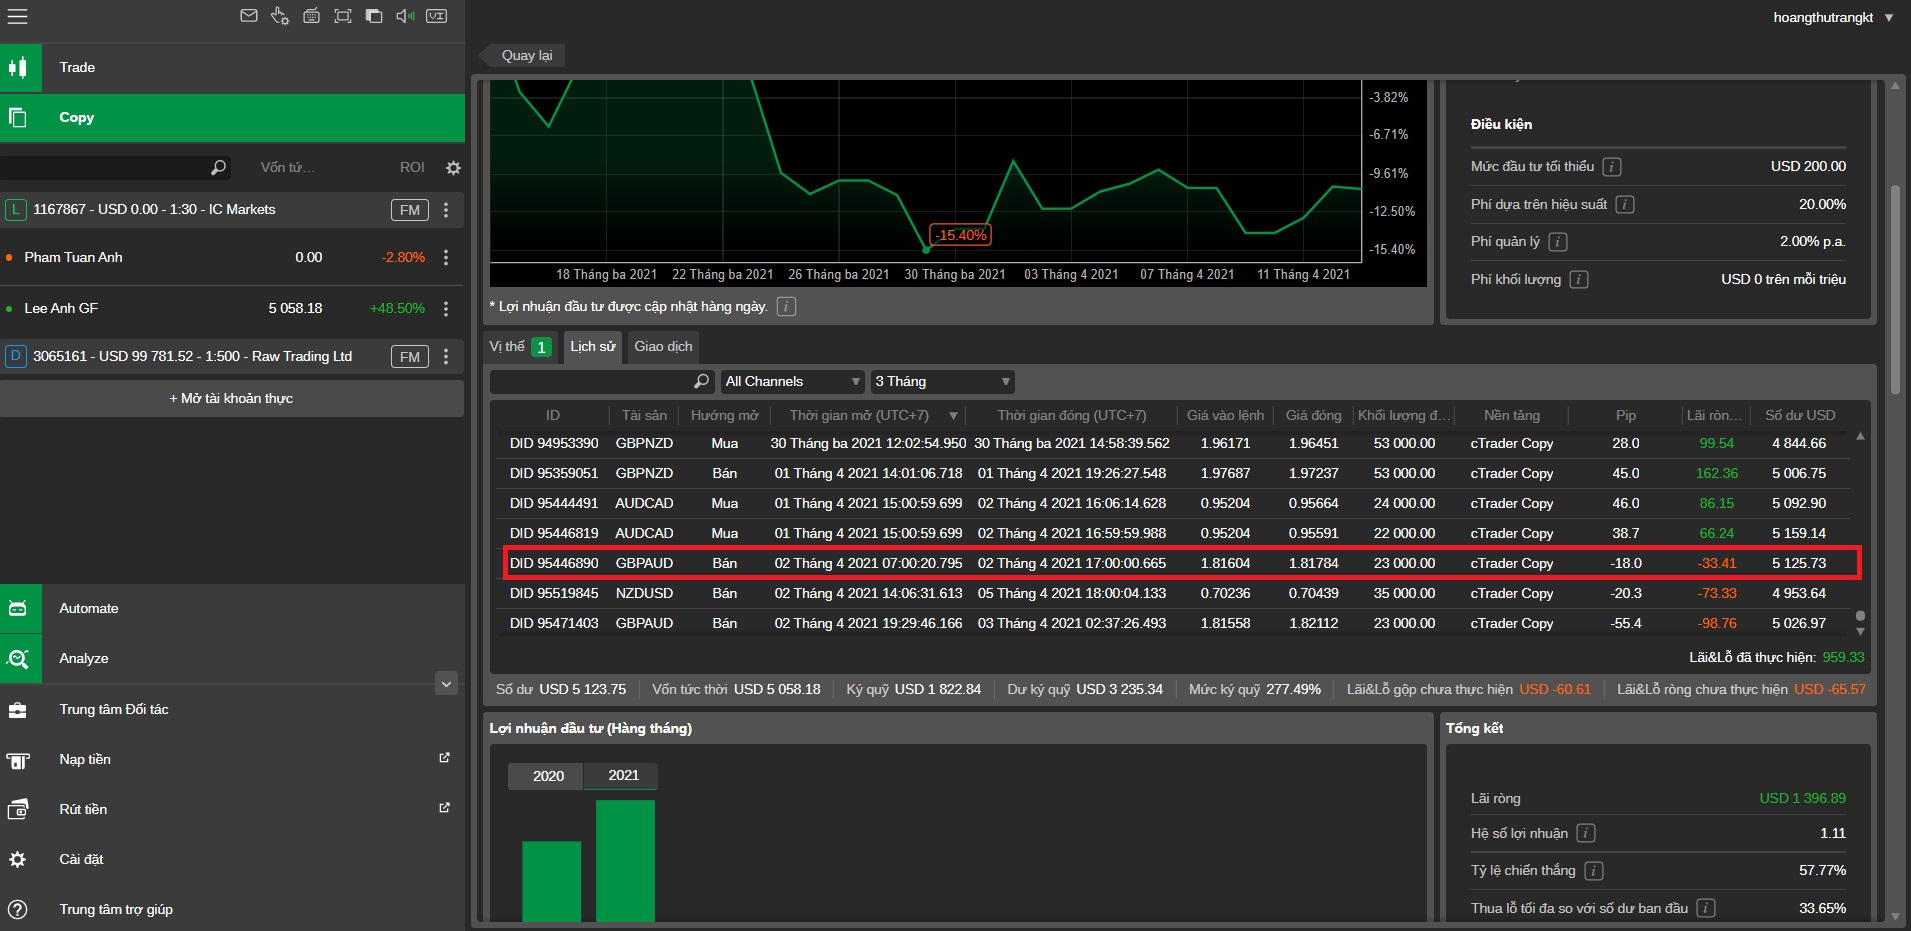Open the mail inbox envelope icon

pos(249,16)
